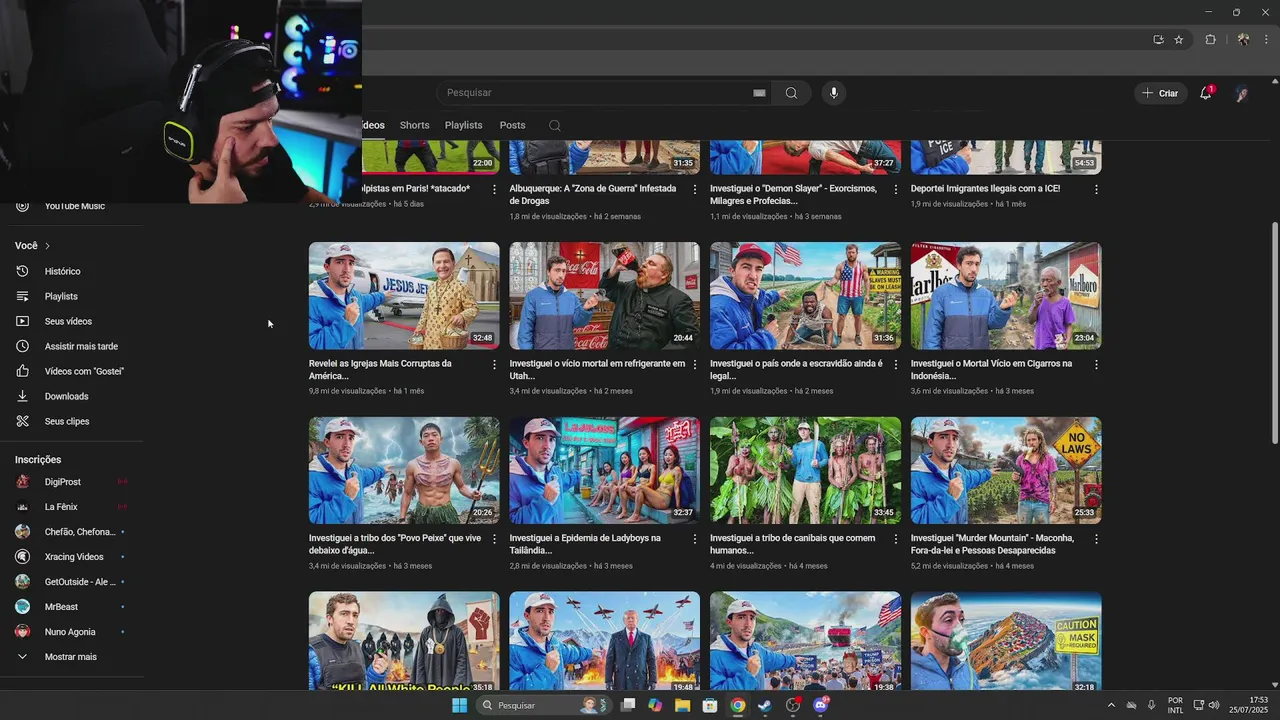This screenshot has height=720, width=1280.
Task: Open title "Albuquerque: A Zona de Guerra"
Action: pyautogui.click(x=593, y=194)
